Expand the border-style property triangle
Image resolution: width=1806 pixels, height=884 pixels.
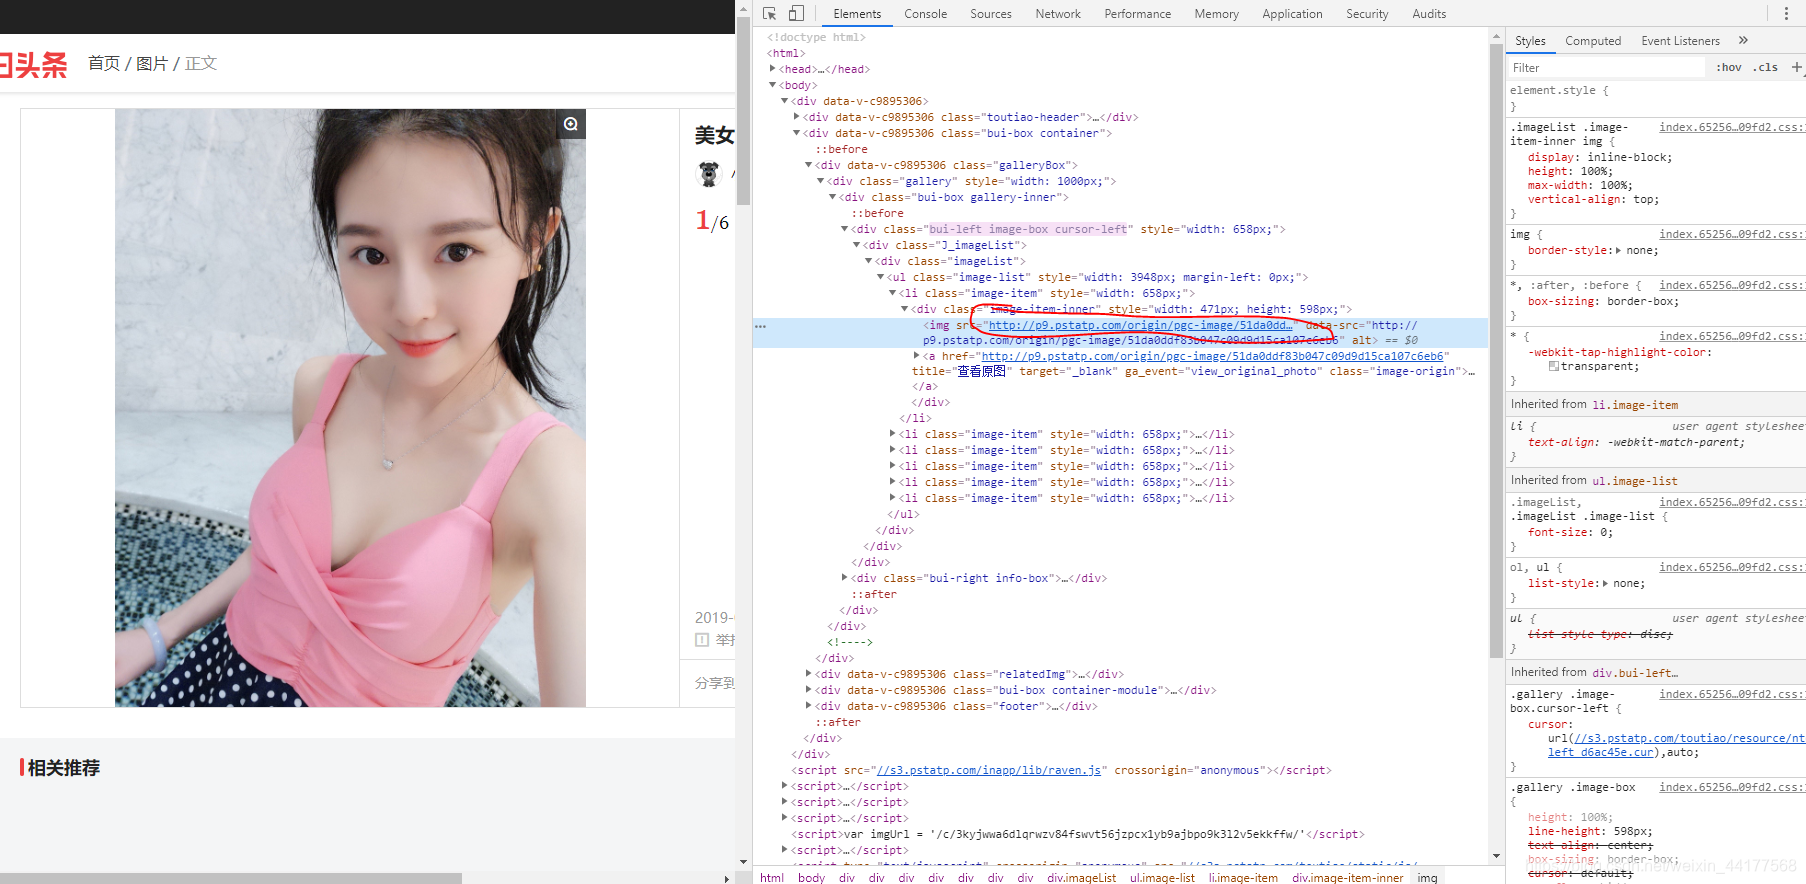coord(1618,251)
